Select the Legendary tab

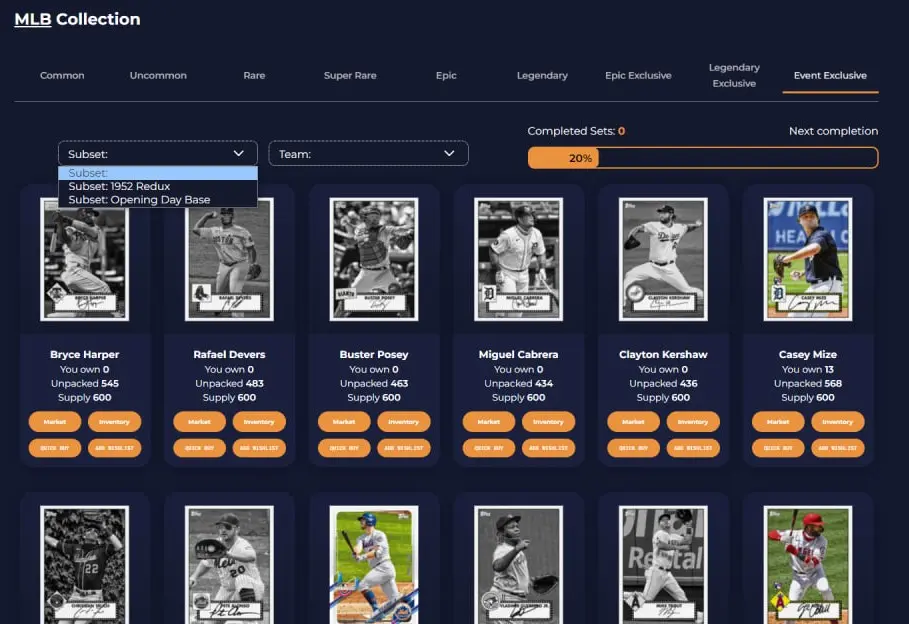tap(542, 75)
